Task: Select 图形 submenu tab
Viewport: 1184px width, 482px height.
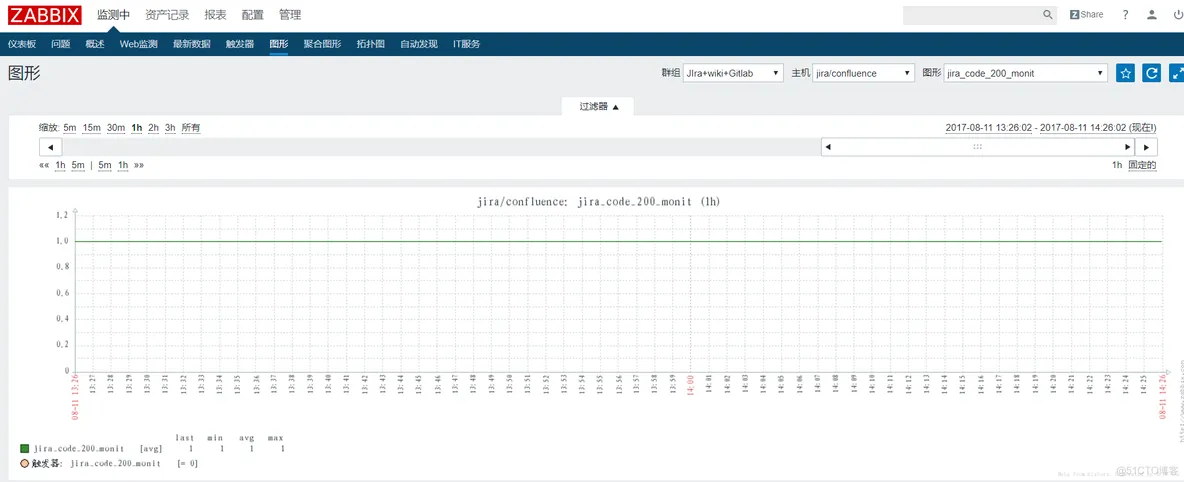Action: (279, 44)
